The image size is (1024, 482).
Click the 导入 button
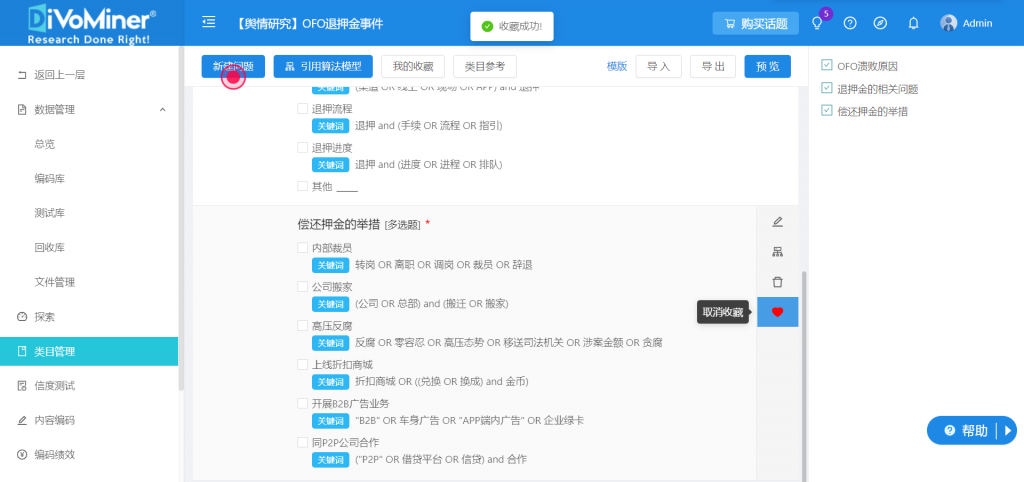tap(658, 66)
